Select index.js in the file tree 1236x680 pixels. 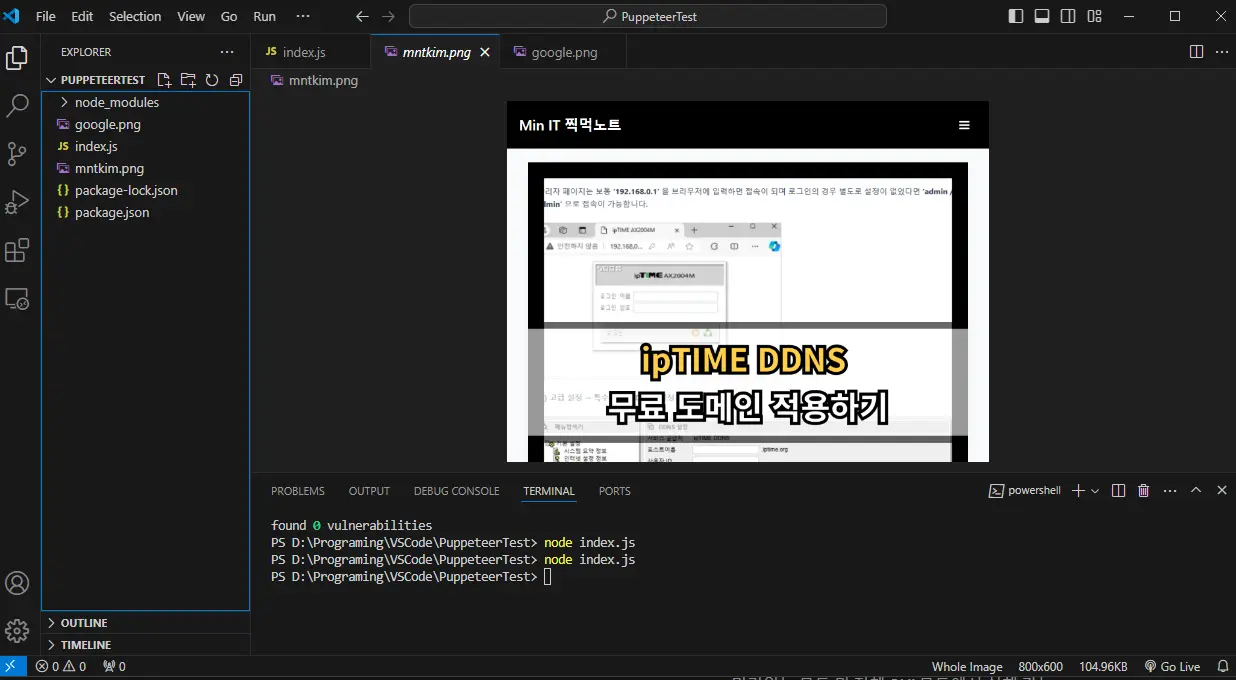(145, 146)
